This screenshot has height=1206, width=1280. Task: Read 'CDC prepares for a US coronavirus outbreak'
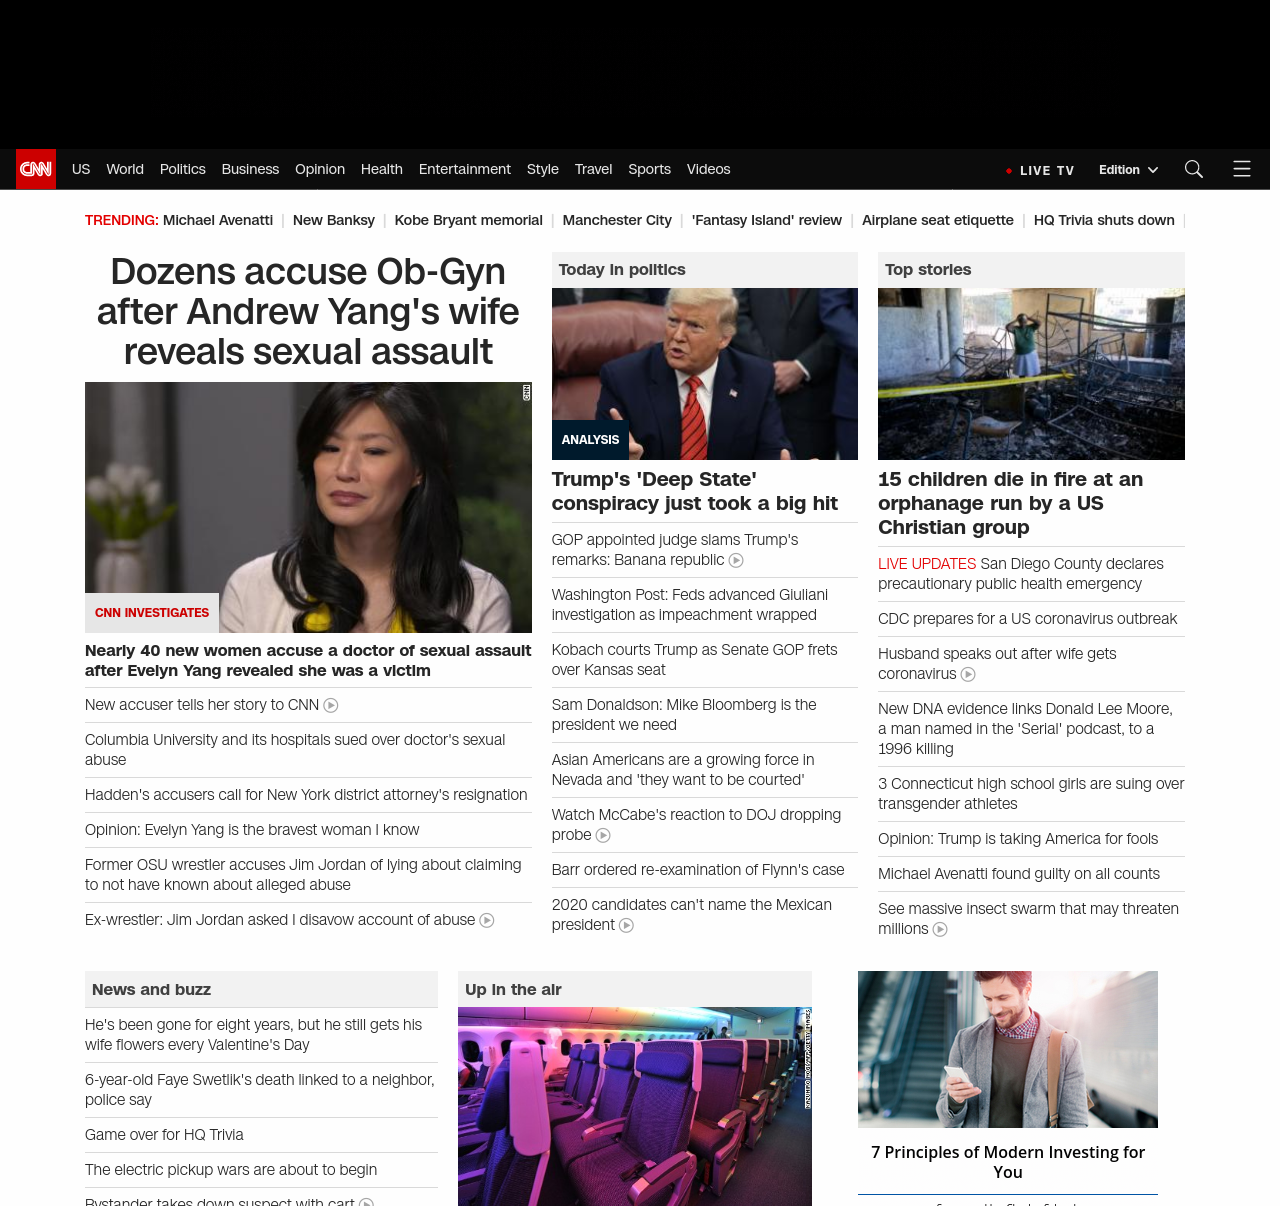tap(1027, 619)
